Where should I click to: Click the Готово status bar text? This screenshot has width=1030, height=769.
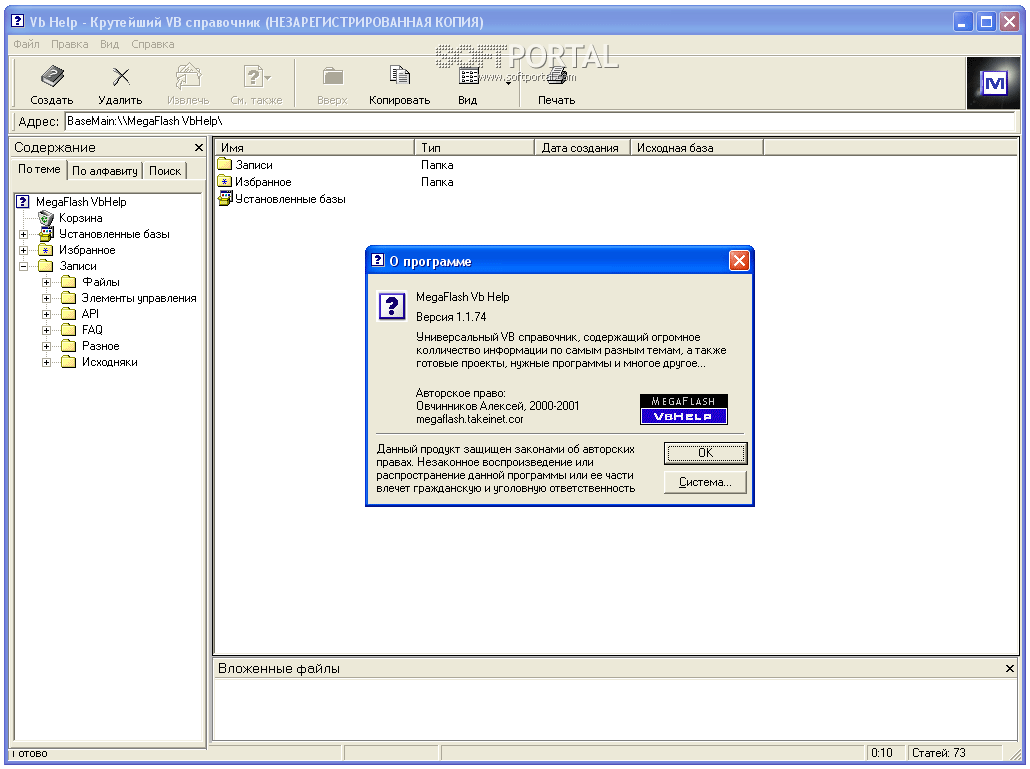point(30,753)
